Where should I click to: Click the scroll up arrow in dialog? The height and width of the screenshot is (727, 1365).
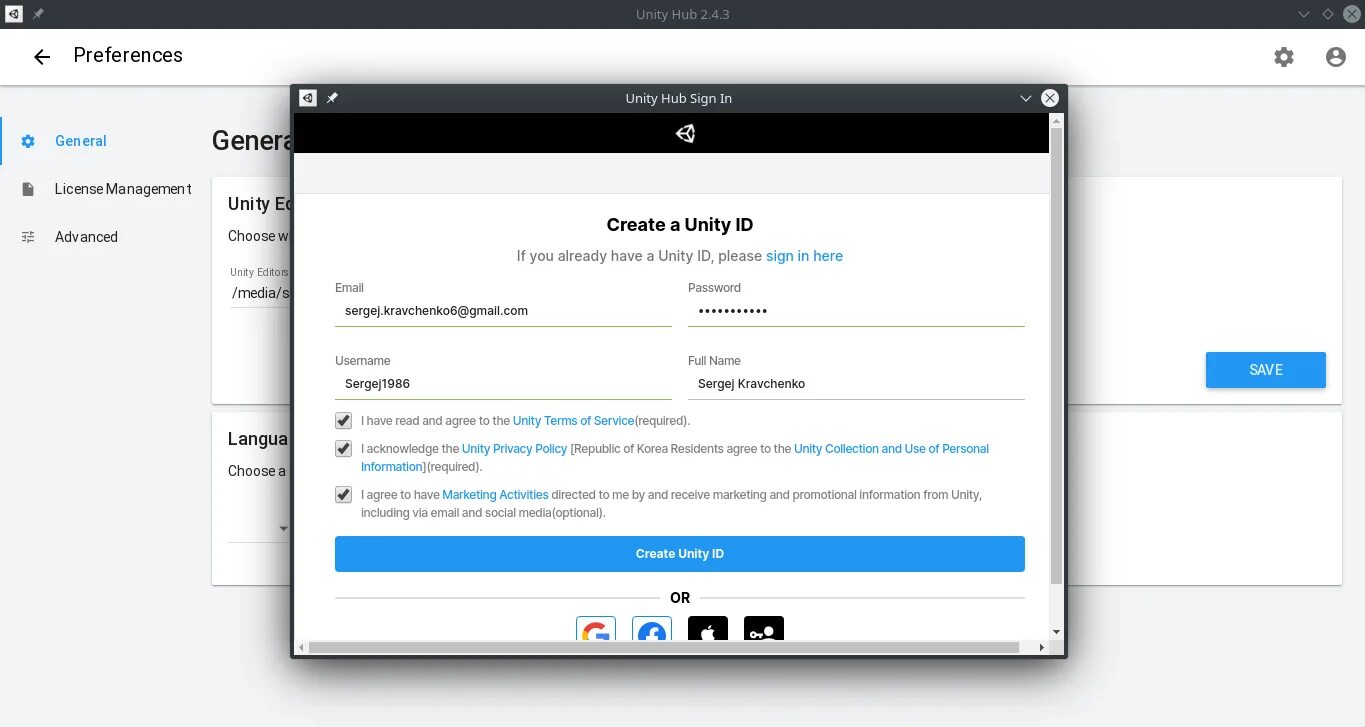point(1057,120)
